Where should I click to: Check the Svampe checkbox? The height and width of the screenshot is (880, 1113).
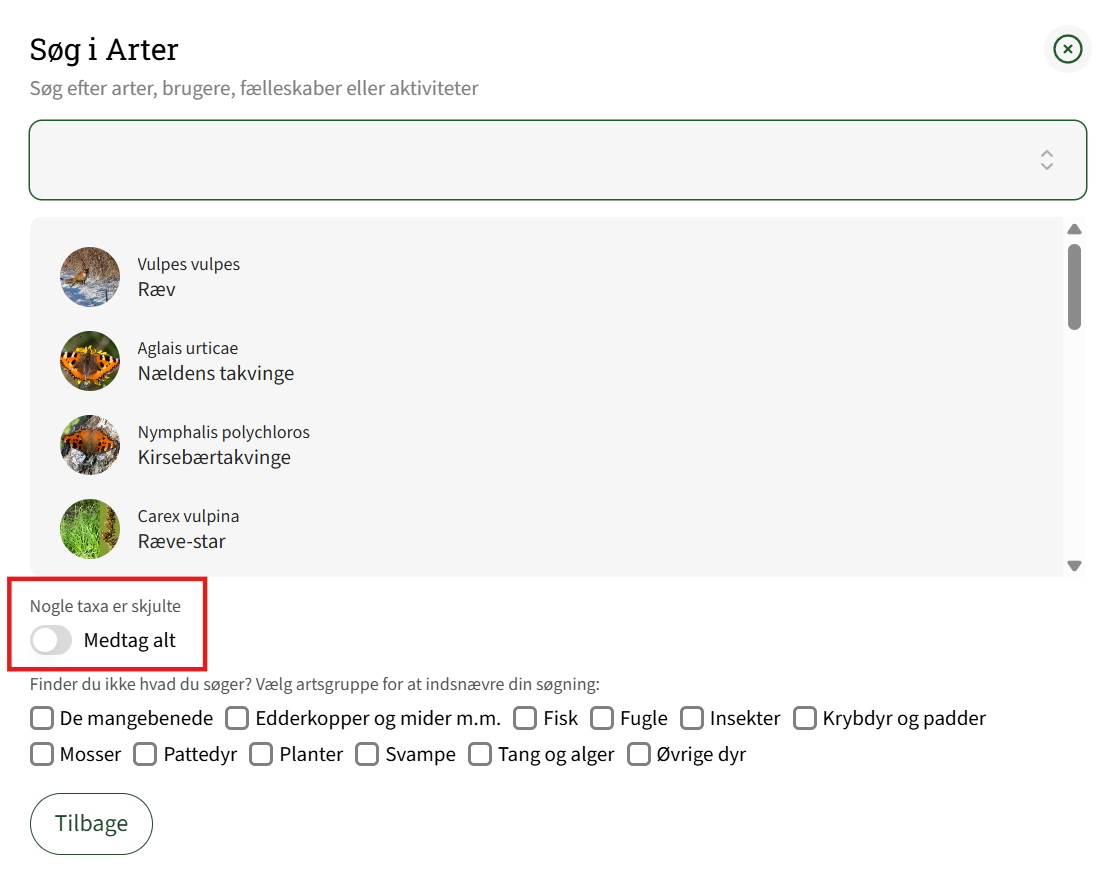367,754
